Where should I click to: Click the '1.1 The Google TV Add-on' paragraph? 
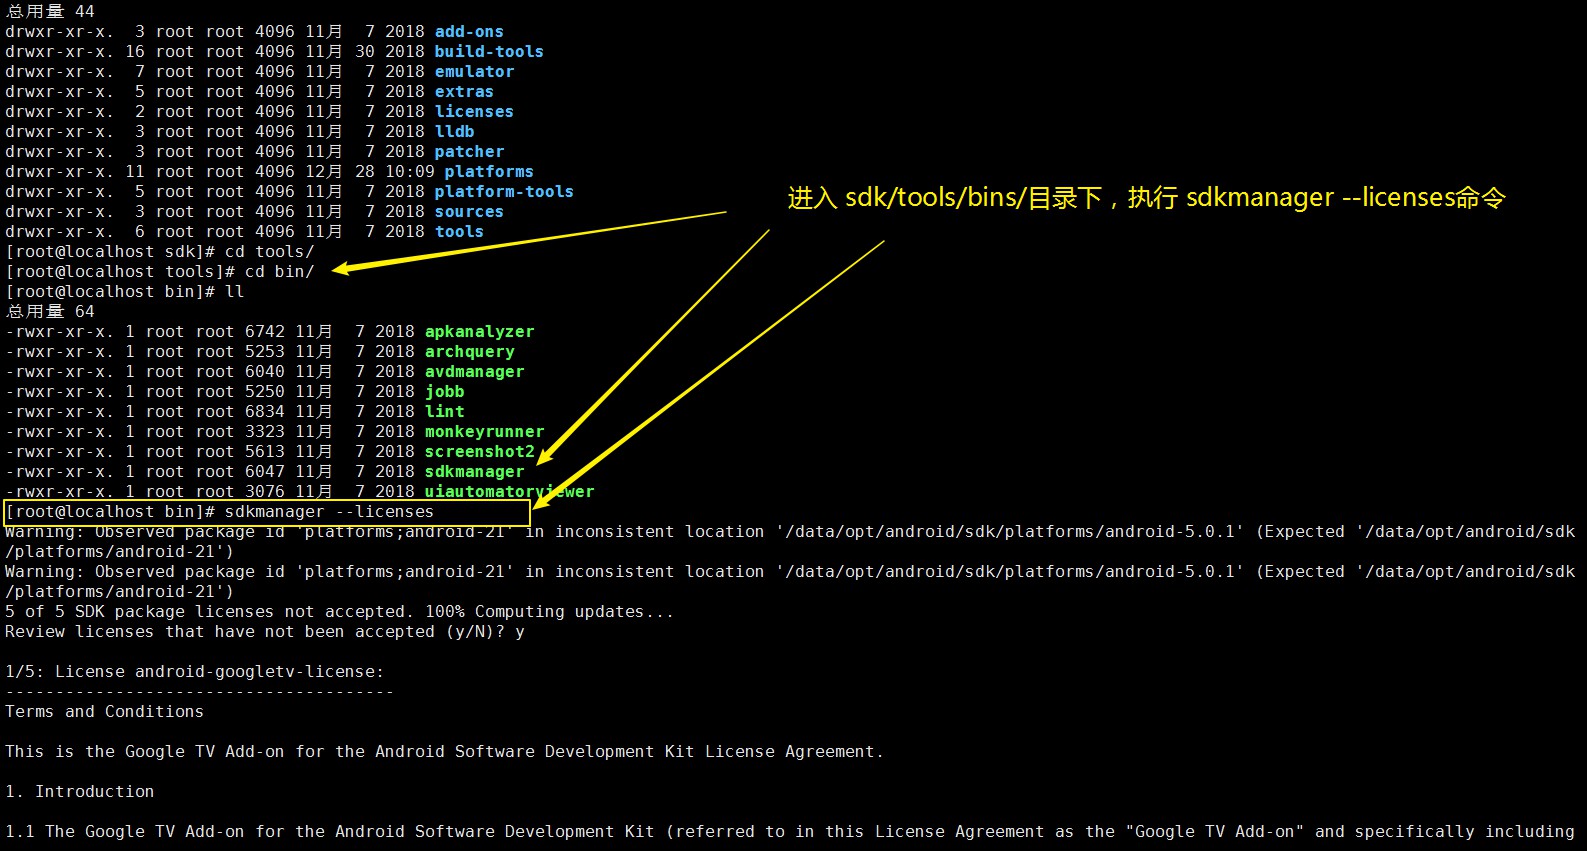790,832
